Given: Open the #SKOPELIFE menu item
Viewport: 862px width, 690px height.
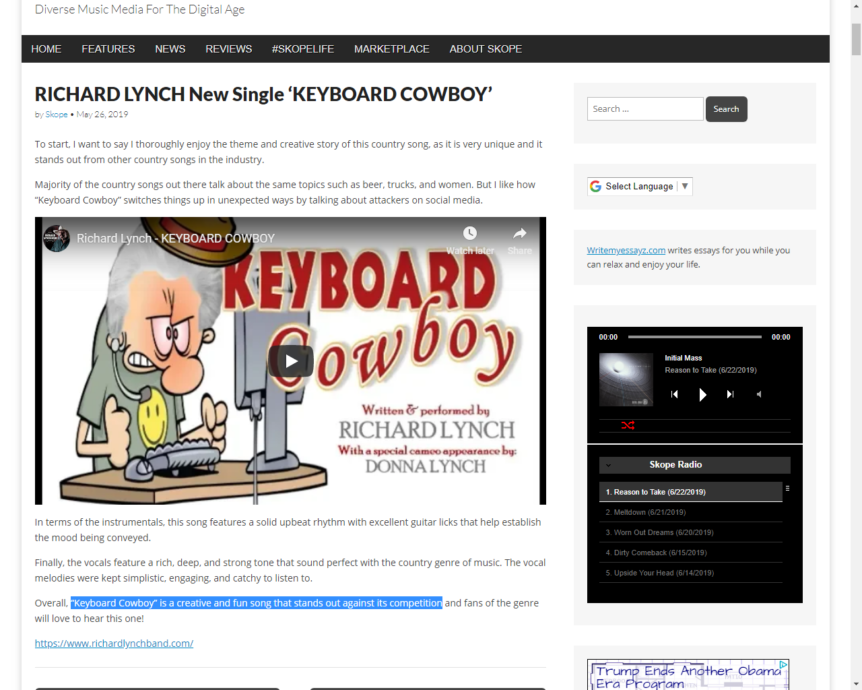Looking at the screenshot, I should [x=303, y=49].
